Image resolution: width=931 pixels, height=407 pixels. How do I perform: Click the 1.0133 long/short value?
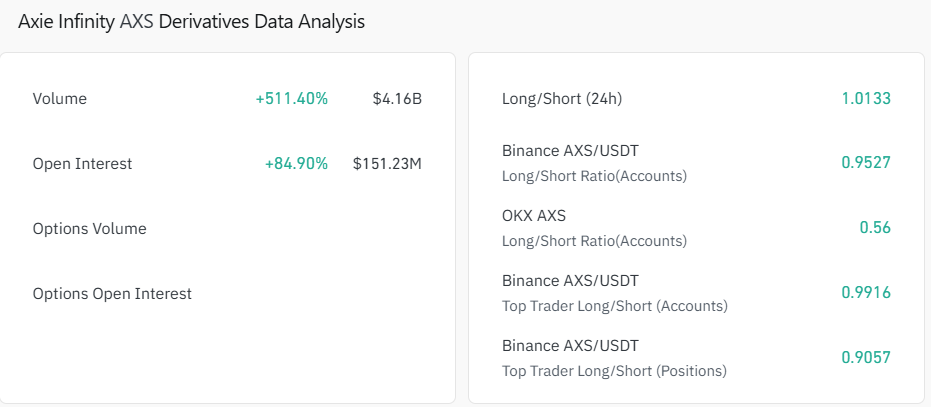coord(866,99)
